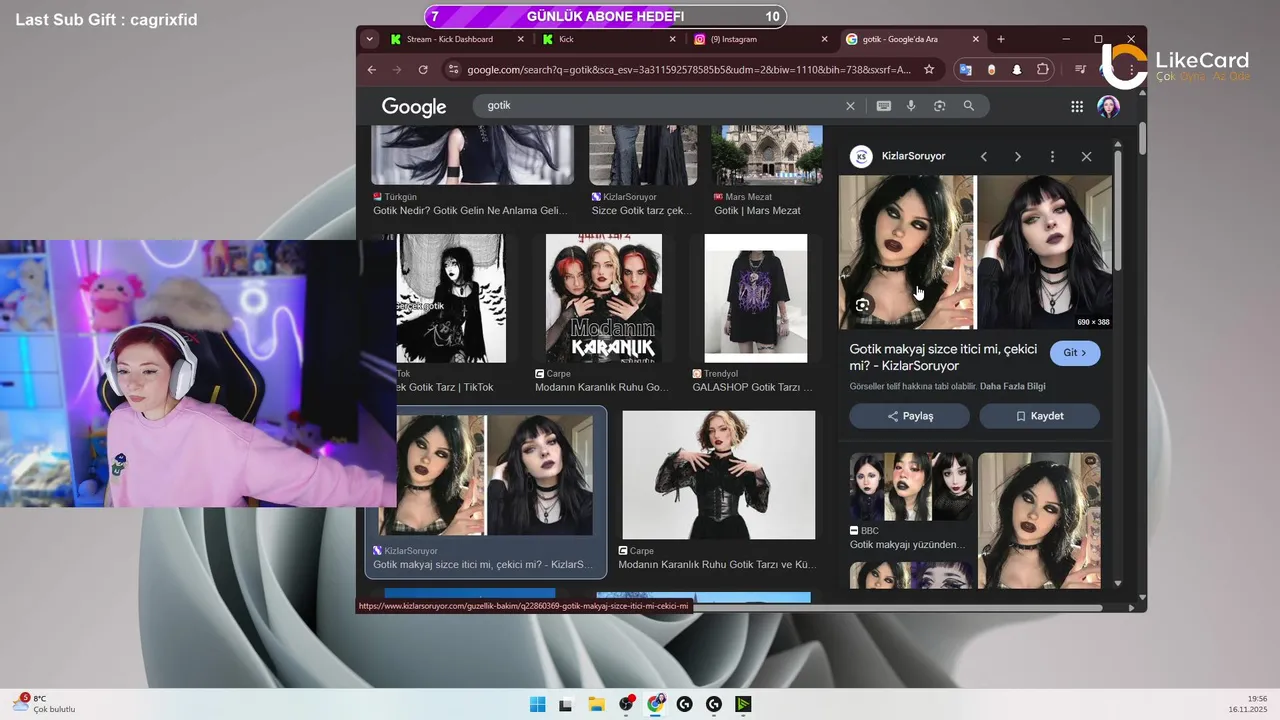1280x720 pixels.
Task: Open the Daha Fazla Bilgi link
Action: point(1013,386)
